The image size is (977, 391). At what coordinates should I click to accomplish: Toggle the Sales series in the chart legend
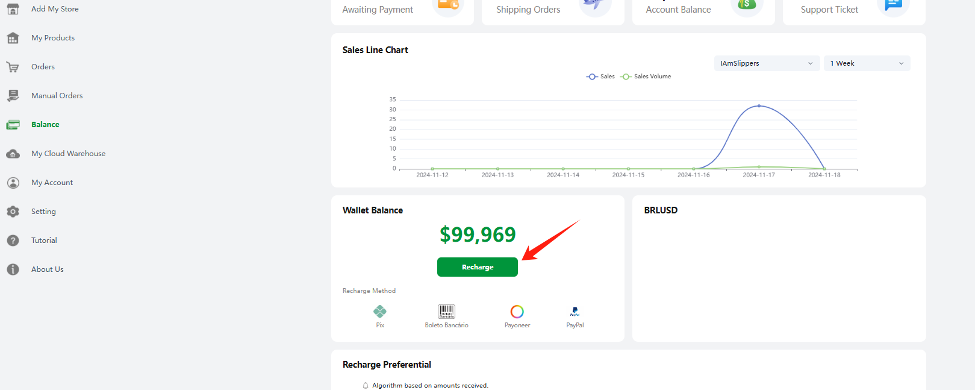coord(600,77)
